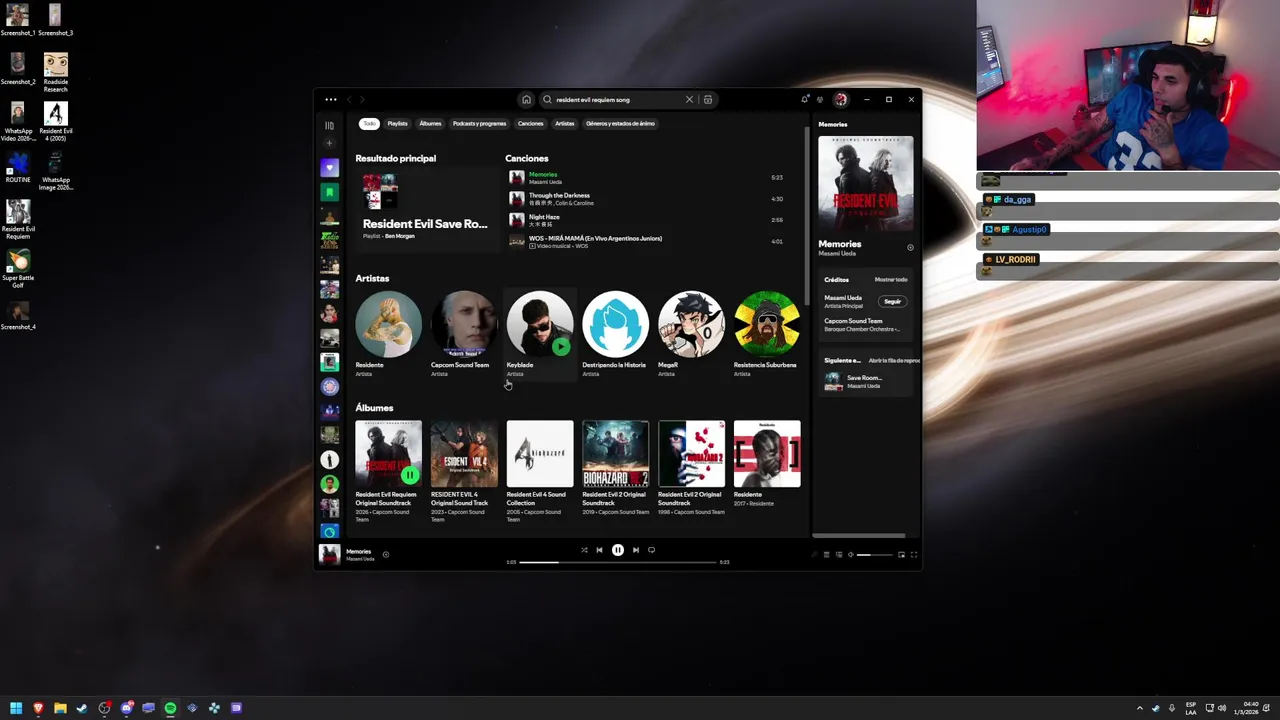Open Steam from the taskbar
The width and height of the screenshot is (1280, 720).
(x=82, y=708)
